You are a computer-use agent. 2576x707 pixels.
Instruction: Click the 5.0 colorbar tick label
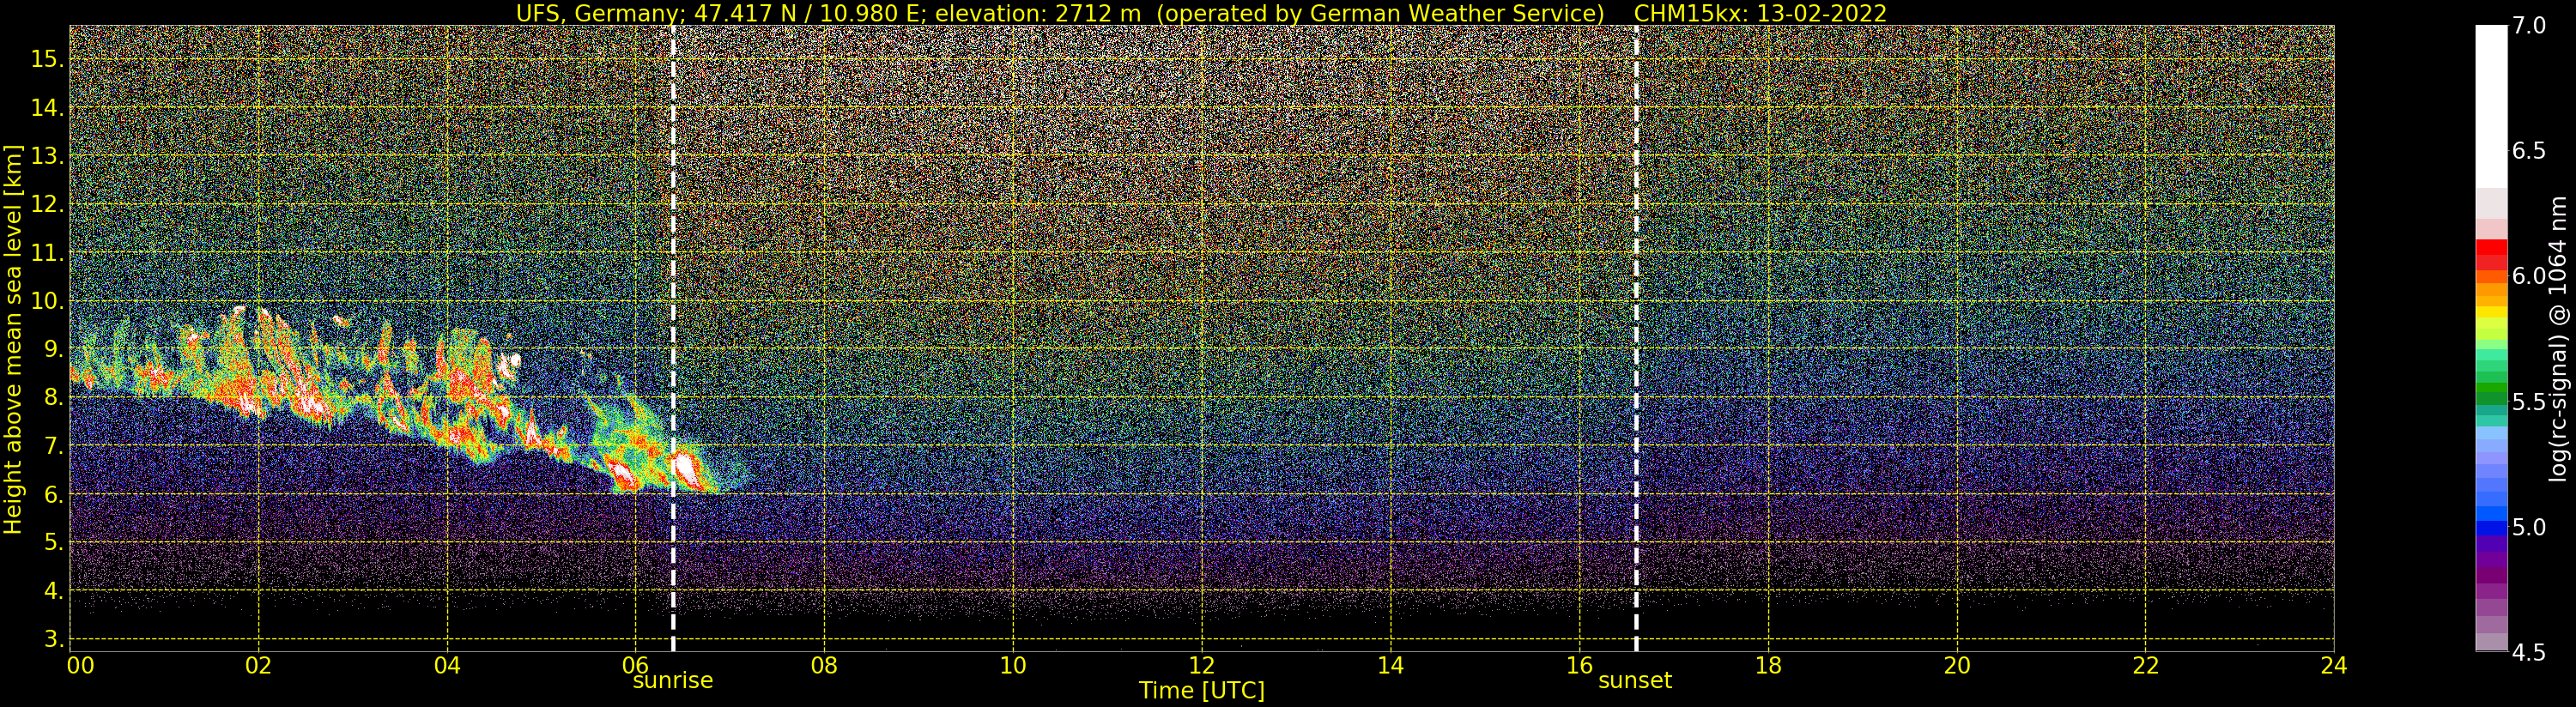pyautogui.click(x=2529, y=527)
